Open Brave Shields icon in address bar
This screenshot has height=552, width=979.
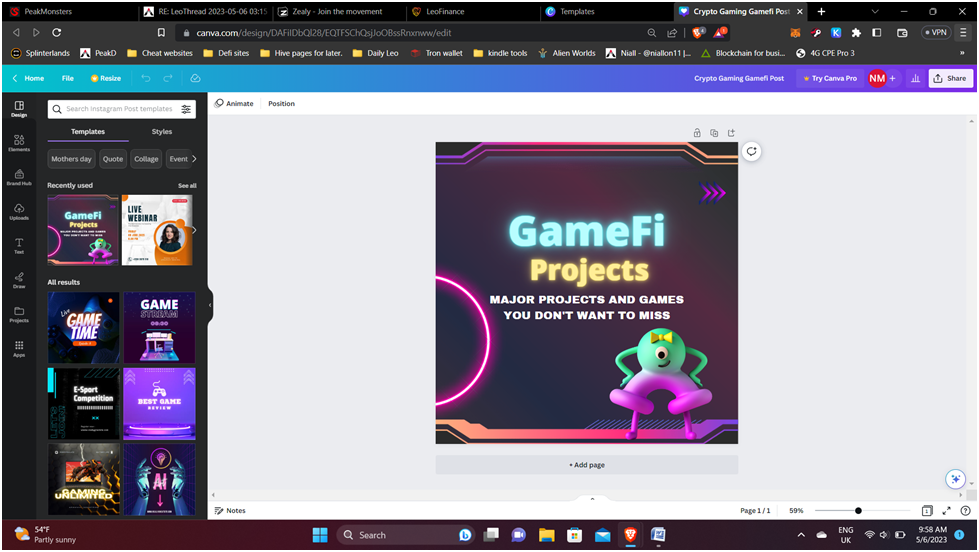[698, 32]
